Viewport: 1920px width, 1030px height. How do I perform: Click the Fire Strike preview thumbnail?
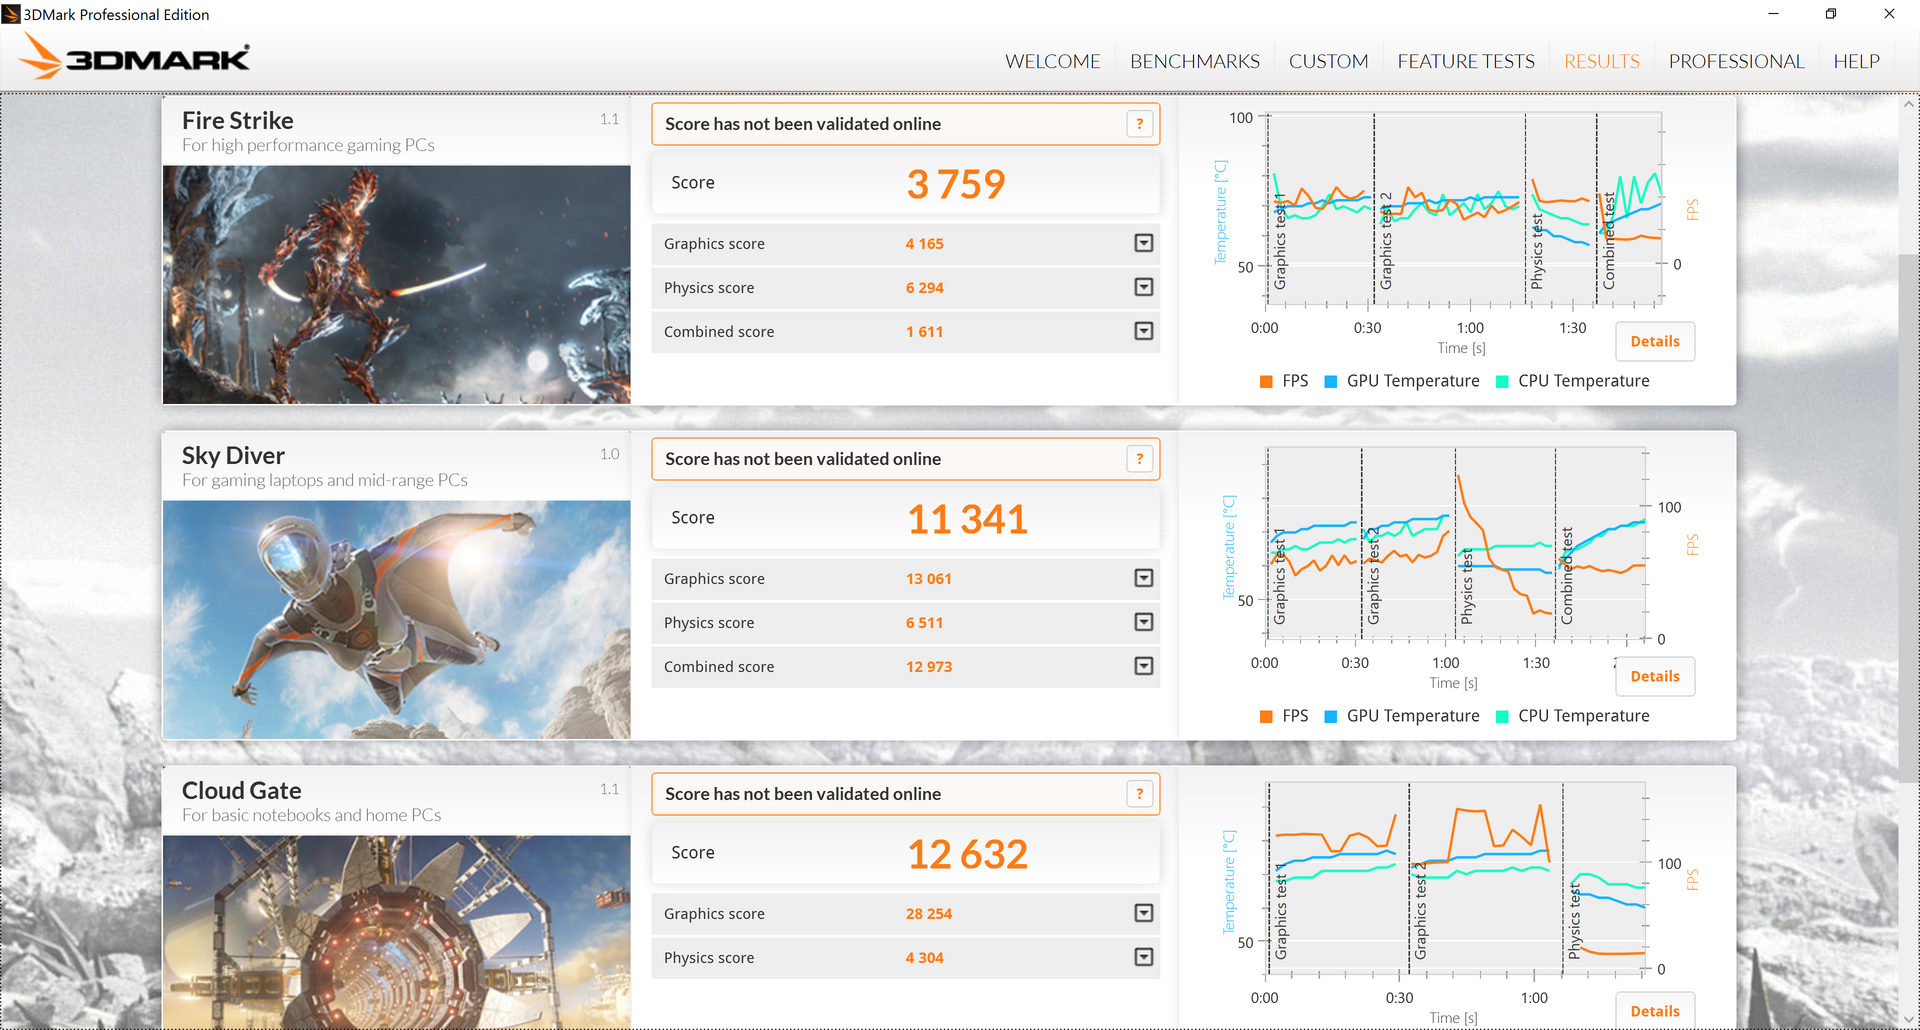[x=397, y=285]
